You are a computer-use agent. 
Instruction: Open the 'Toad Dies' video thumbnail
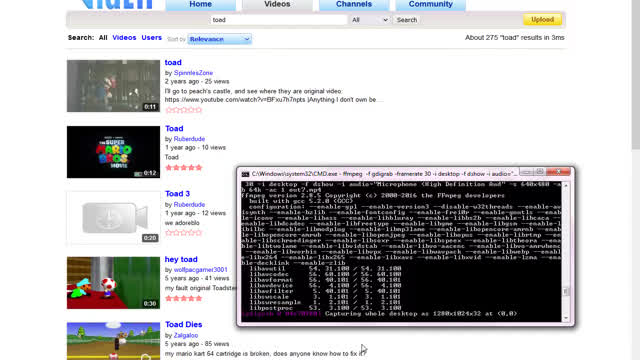click(x=113, y=341)
